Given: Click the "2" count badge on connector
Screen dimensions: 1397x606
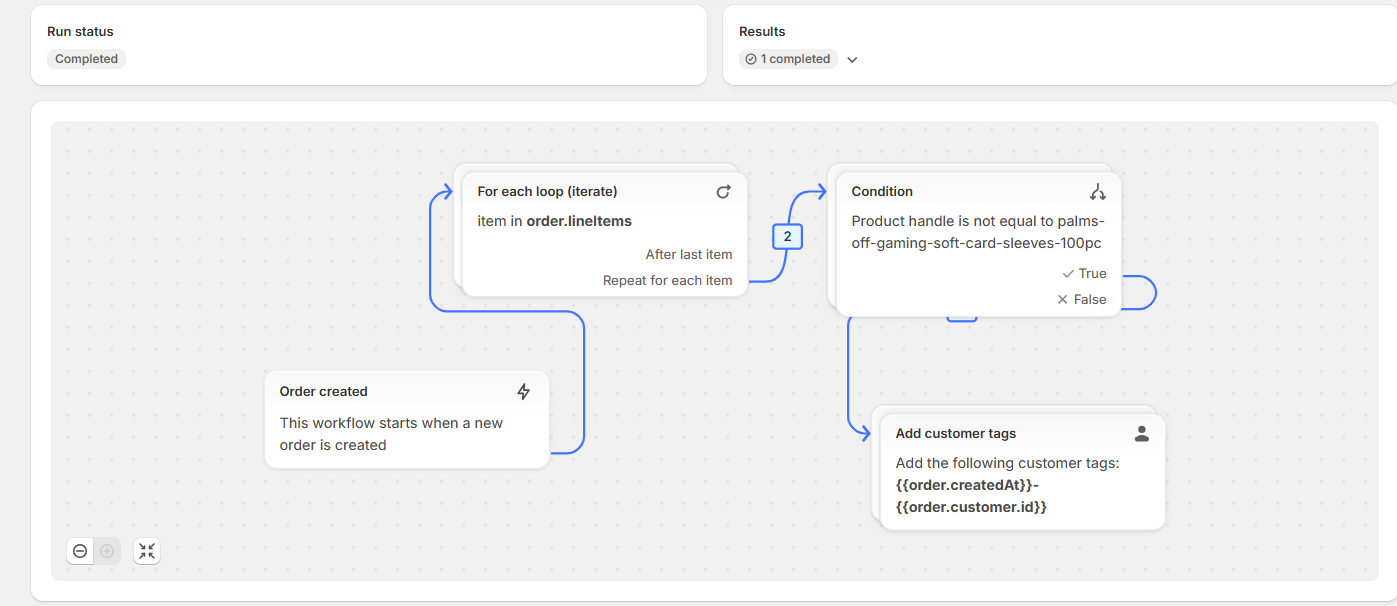Looking at the screenshot, I should 787,236.
